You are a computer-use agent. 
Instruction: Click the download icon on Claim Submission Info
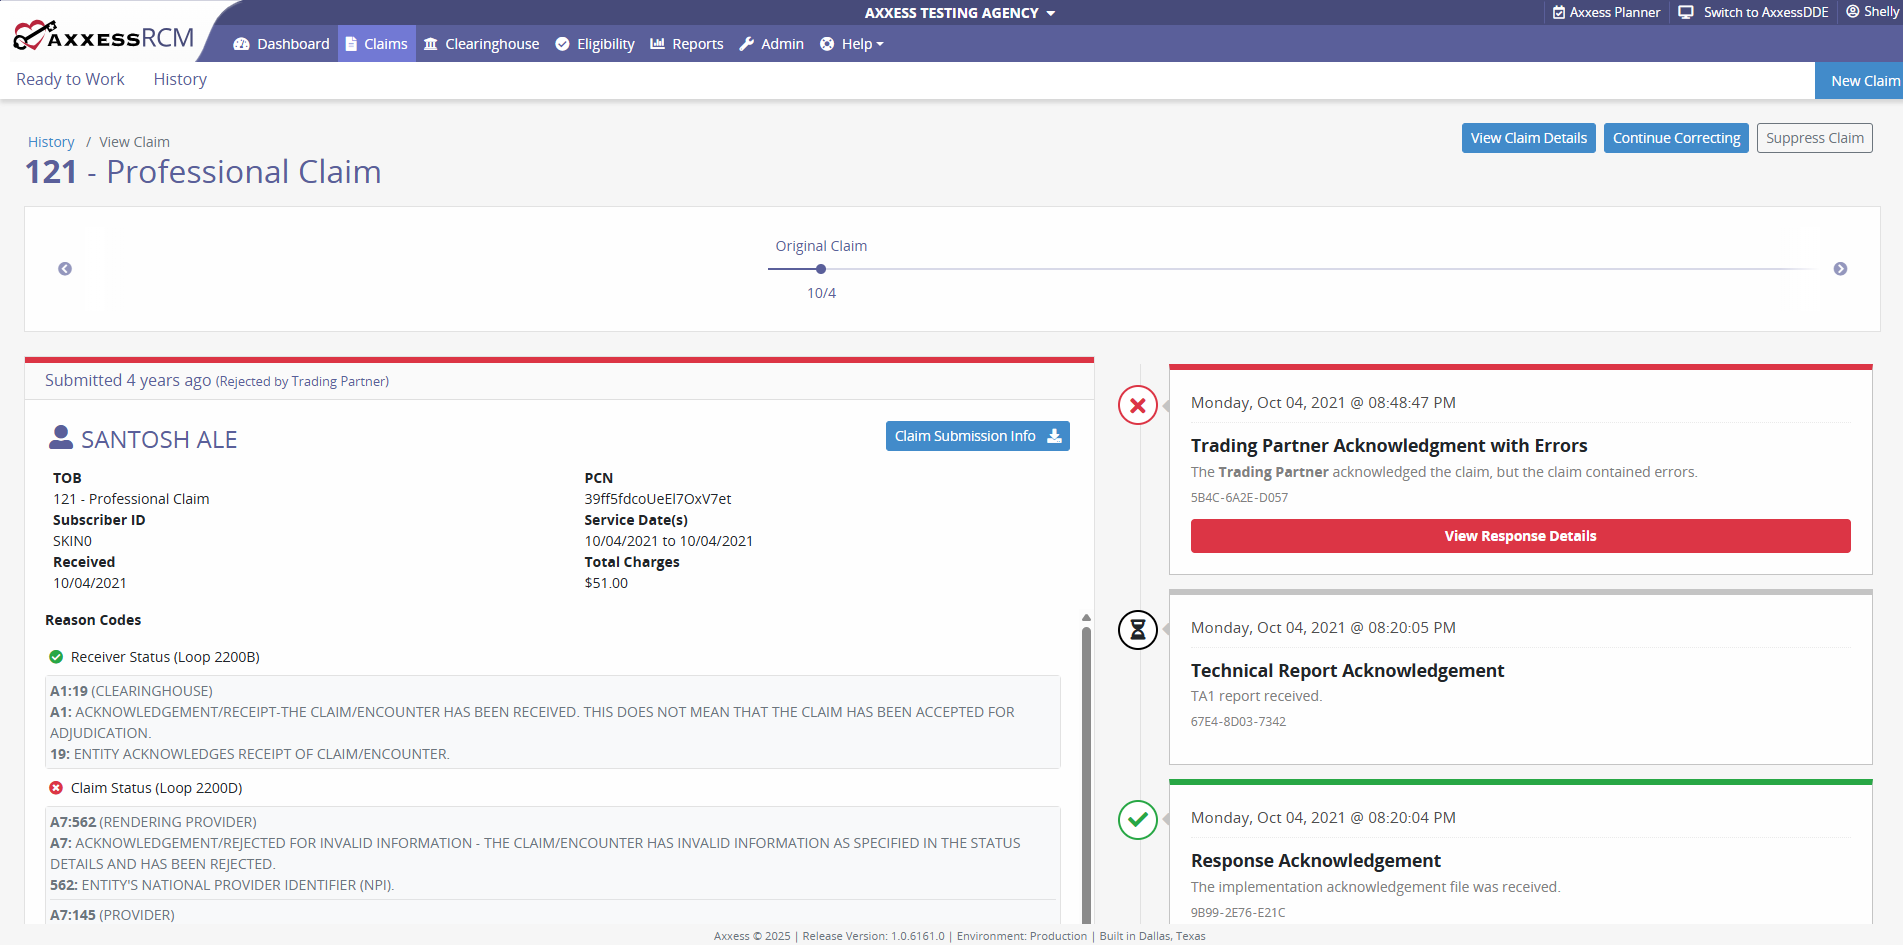point(1054,436)
